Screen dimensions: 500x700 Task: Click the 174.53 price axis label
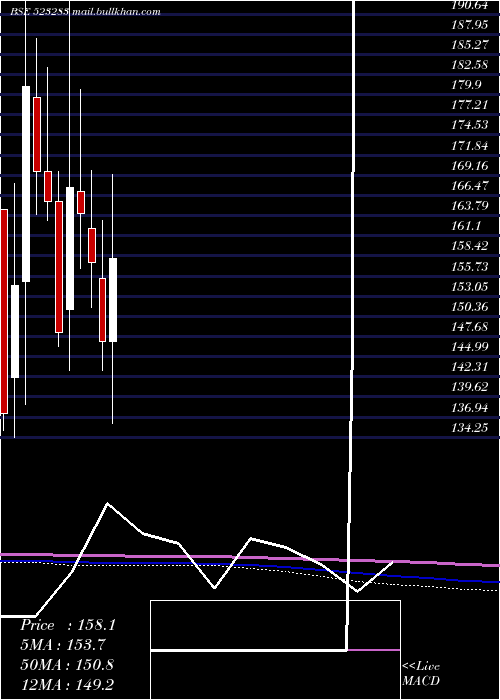tap(470, 125)
